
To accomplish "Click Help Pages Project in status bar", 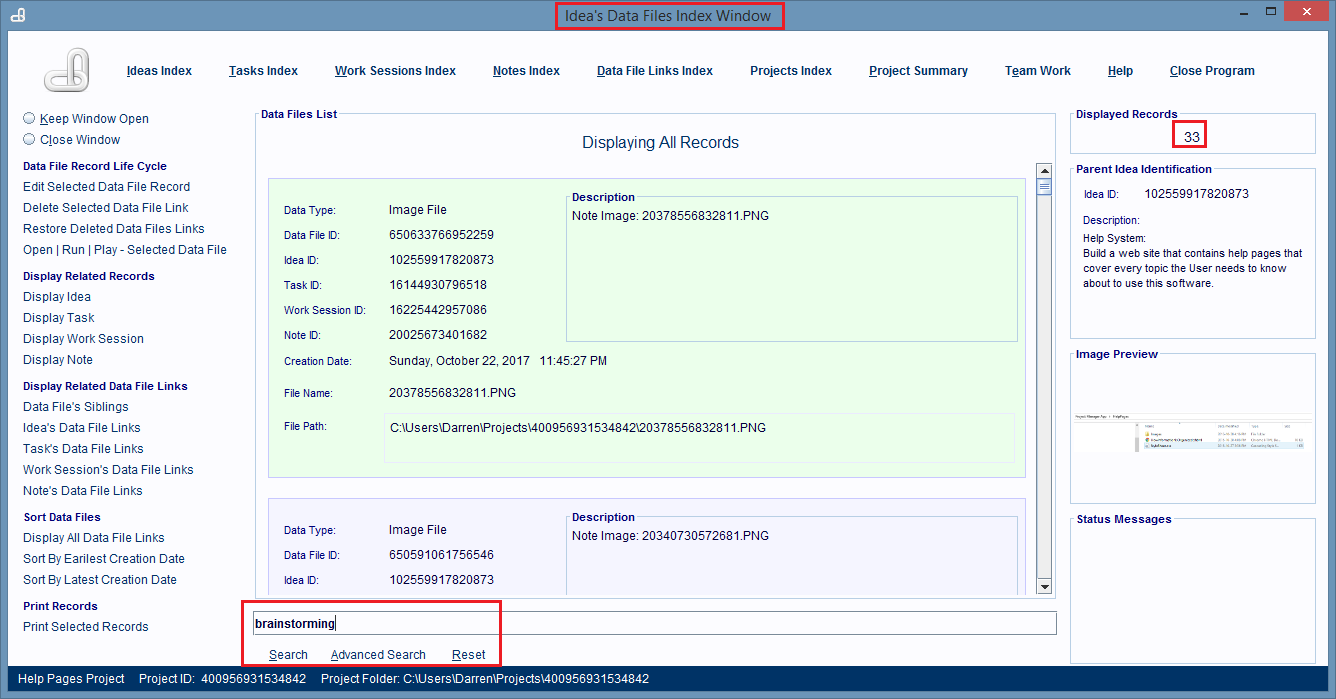I will (71, 679).
